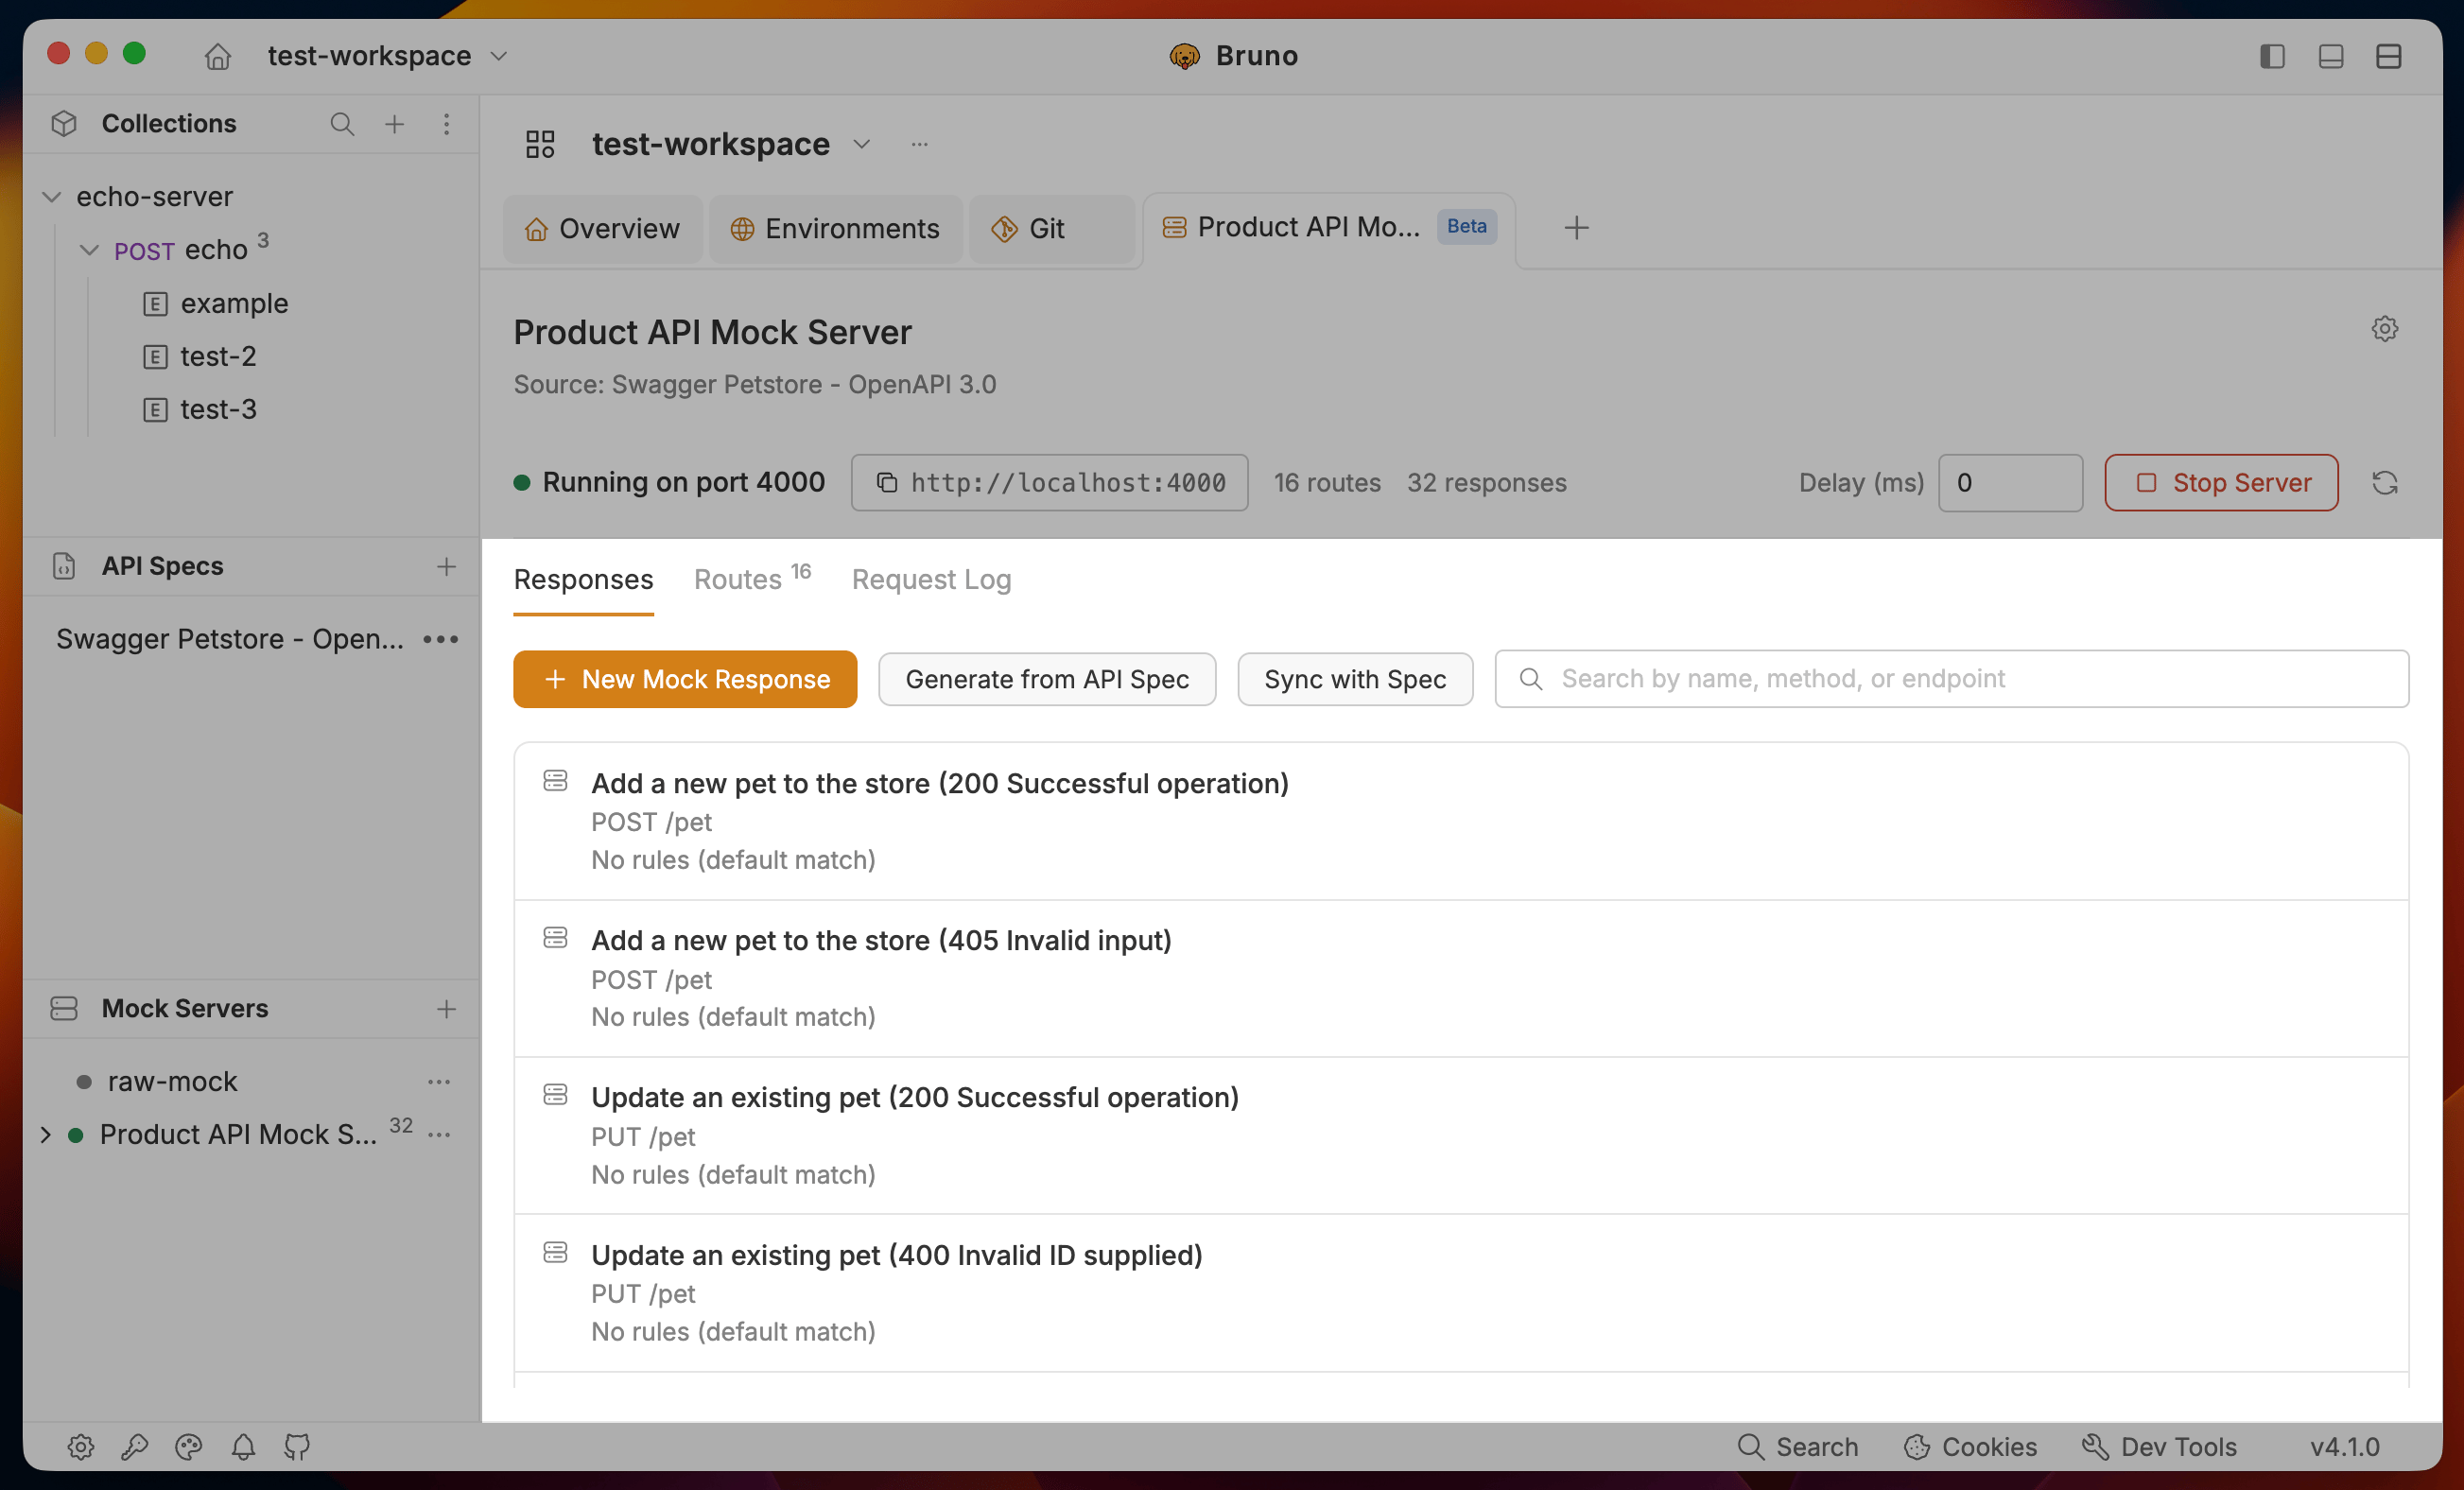Add a new Mock Server
2464x1490 pixels.
point(446,1009)
